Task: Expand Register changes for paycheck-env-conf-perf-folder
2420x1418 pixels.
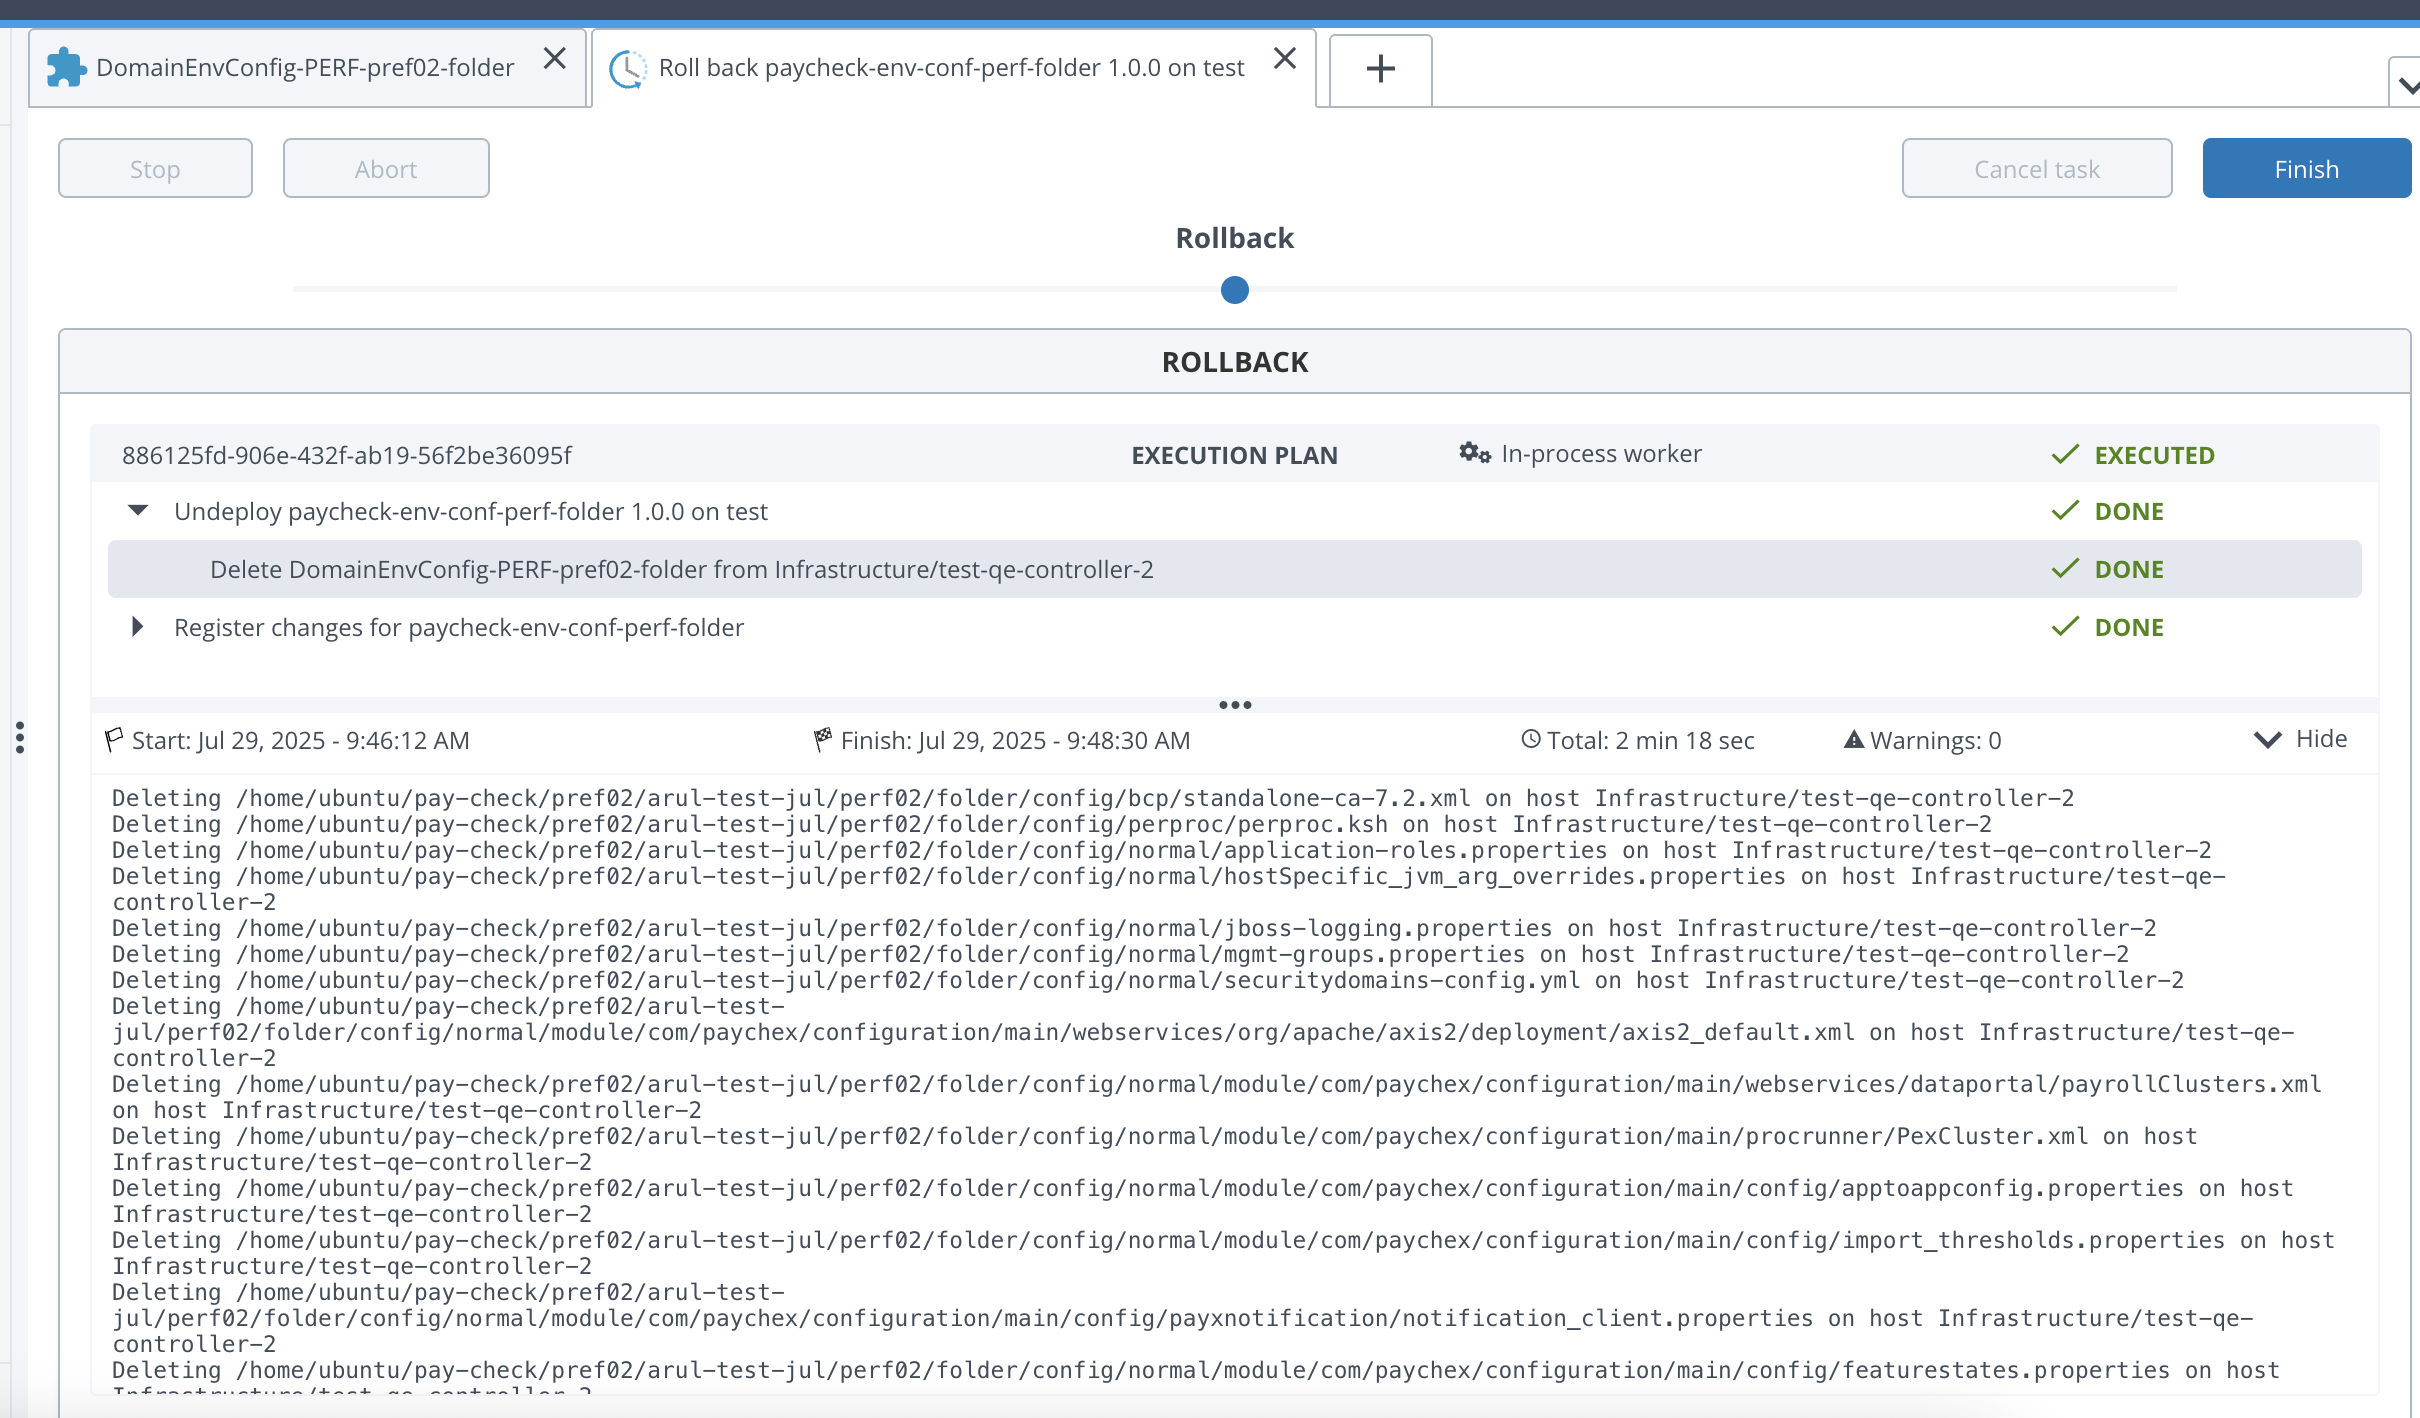Action: point(138,627)
